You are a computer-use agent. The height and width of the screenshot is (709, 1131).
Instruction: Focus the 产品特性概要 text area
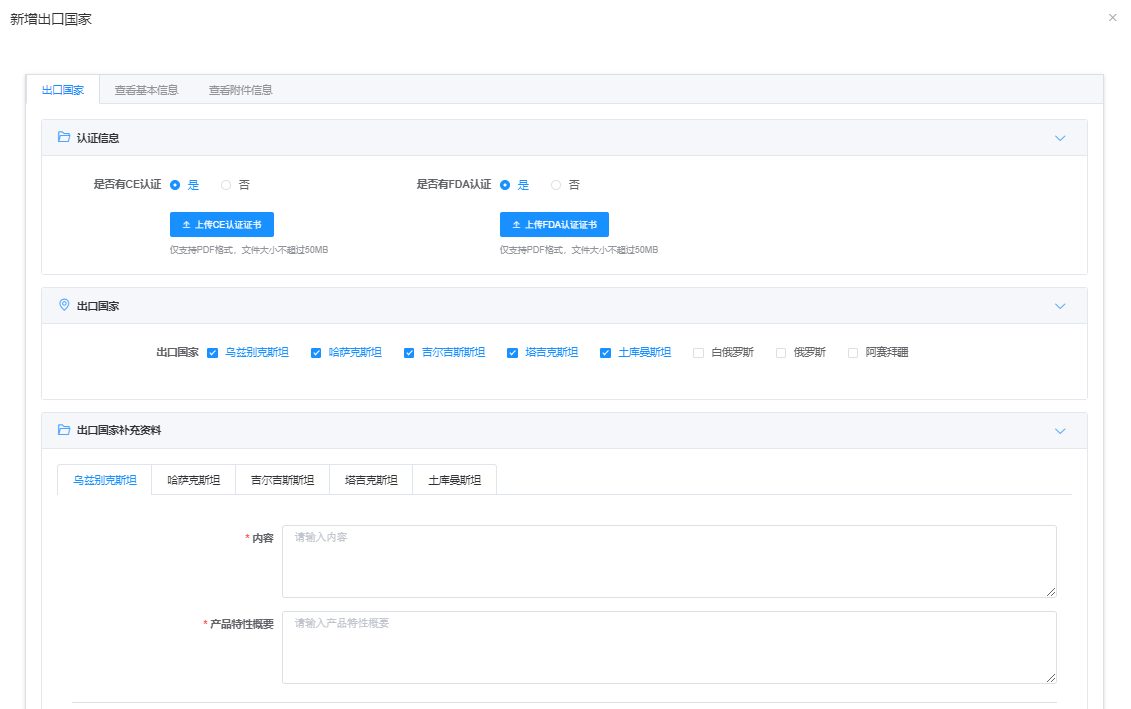coord(669,647)
